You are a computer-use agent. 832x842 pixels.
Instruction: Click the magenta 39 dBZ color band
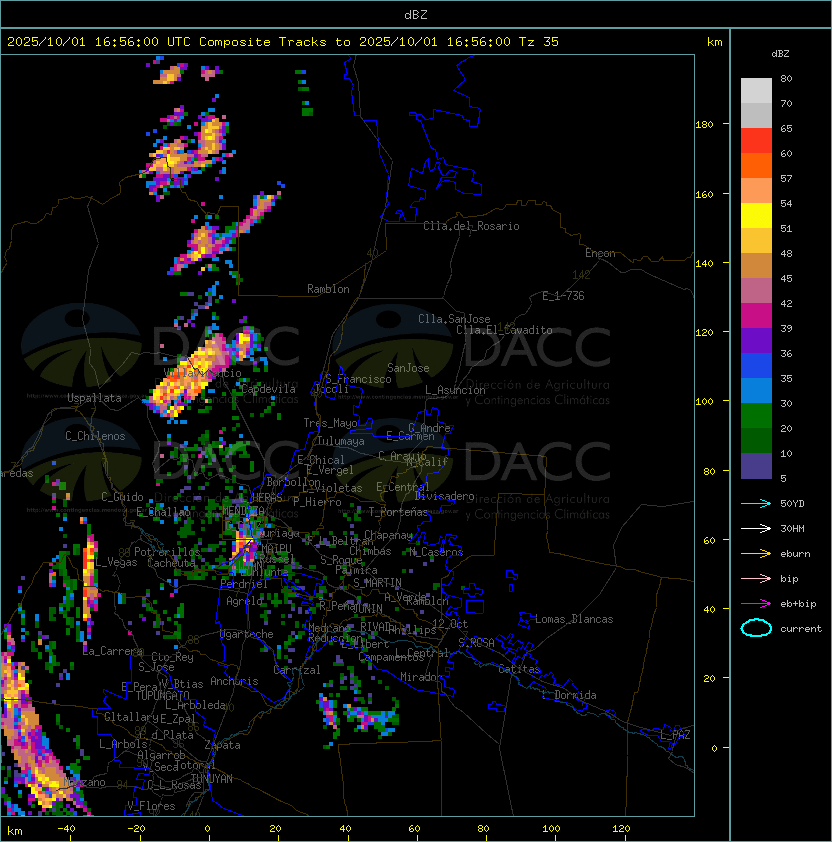coord(756,316)
